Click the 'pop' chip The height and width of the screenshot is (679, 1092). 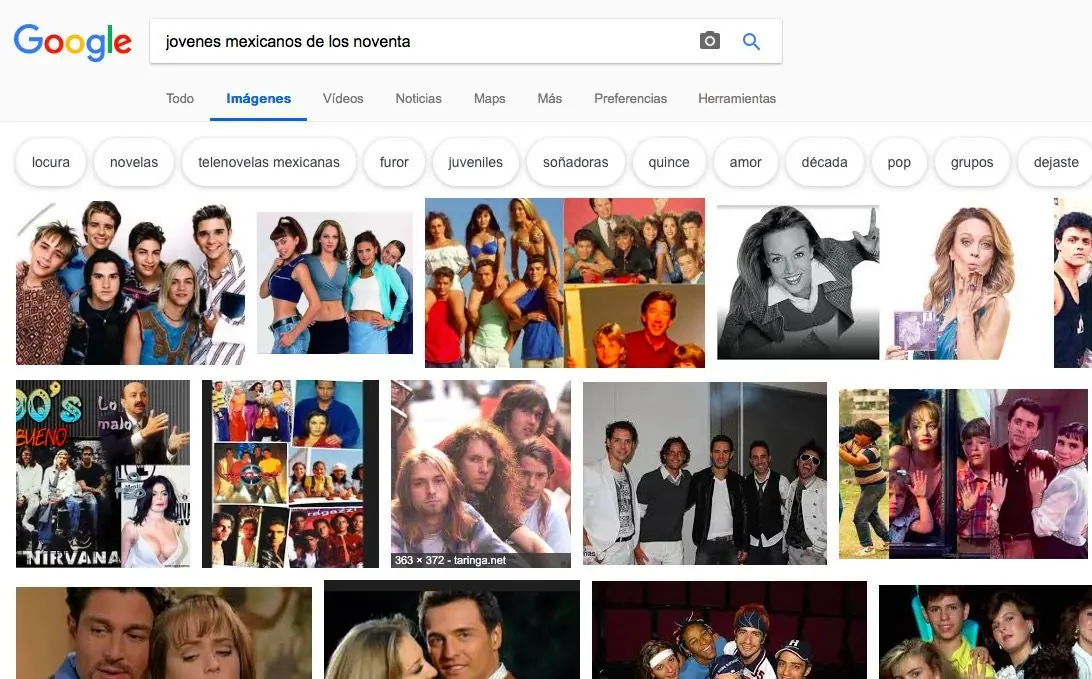coord(899,162)
